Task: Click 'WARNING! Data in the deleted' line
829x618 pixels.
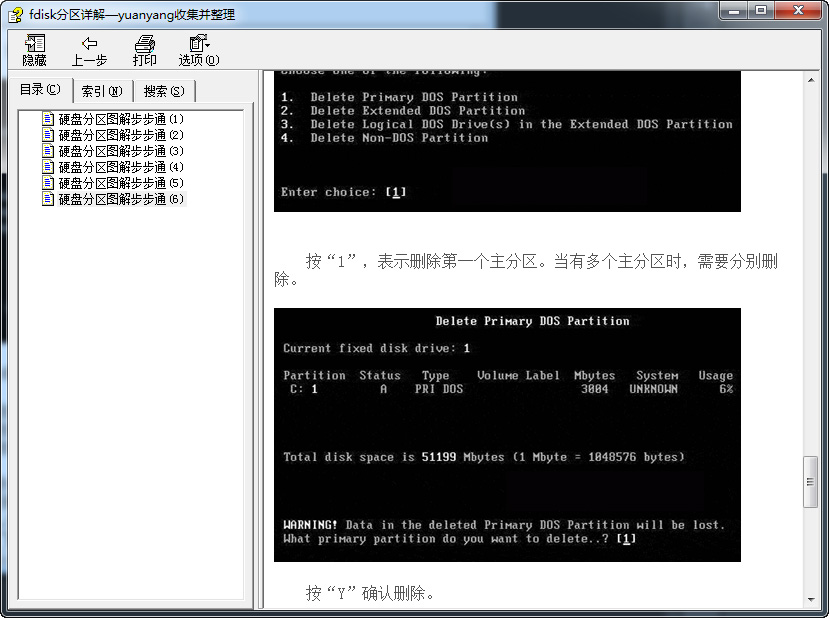Action: tap(504, 525)
